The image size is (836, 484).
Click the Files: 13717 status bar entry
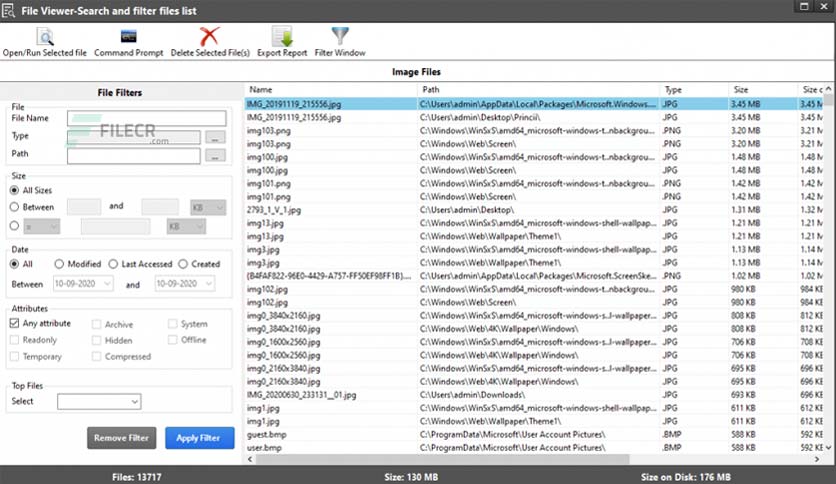[x=137, y=477]
